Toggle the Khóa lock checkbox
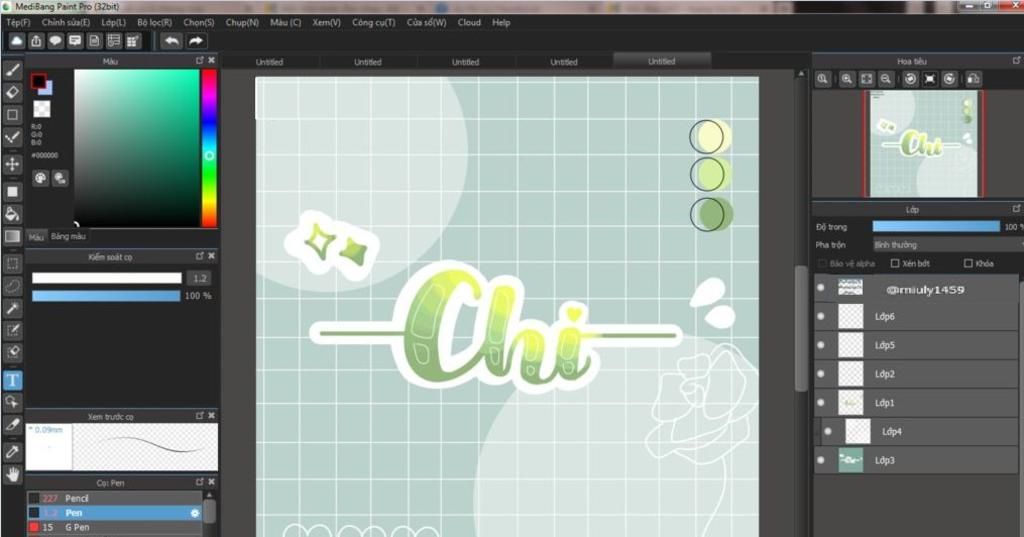Viewport: 1024px width, 537px height. 968,263
